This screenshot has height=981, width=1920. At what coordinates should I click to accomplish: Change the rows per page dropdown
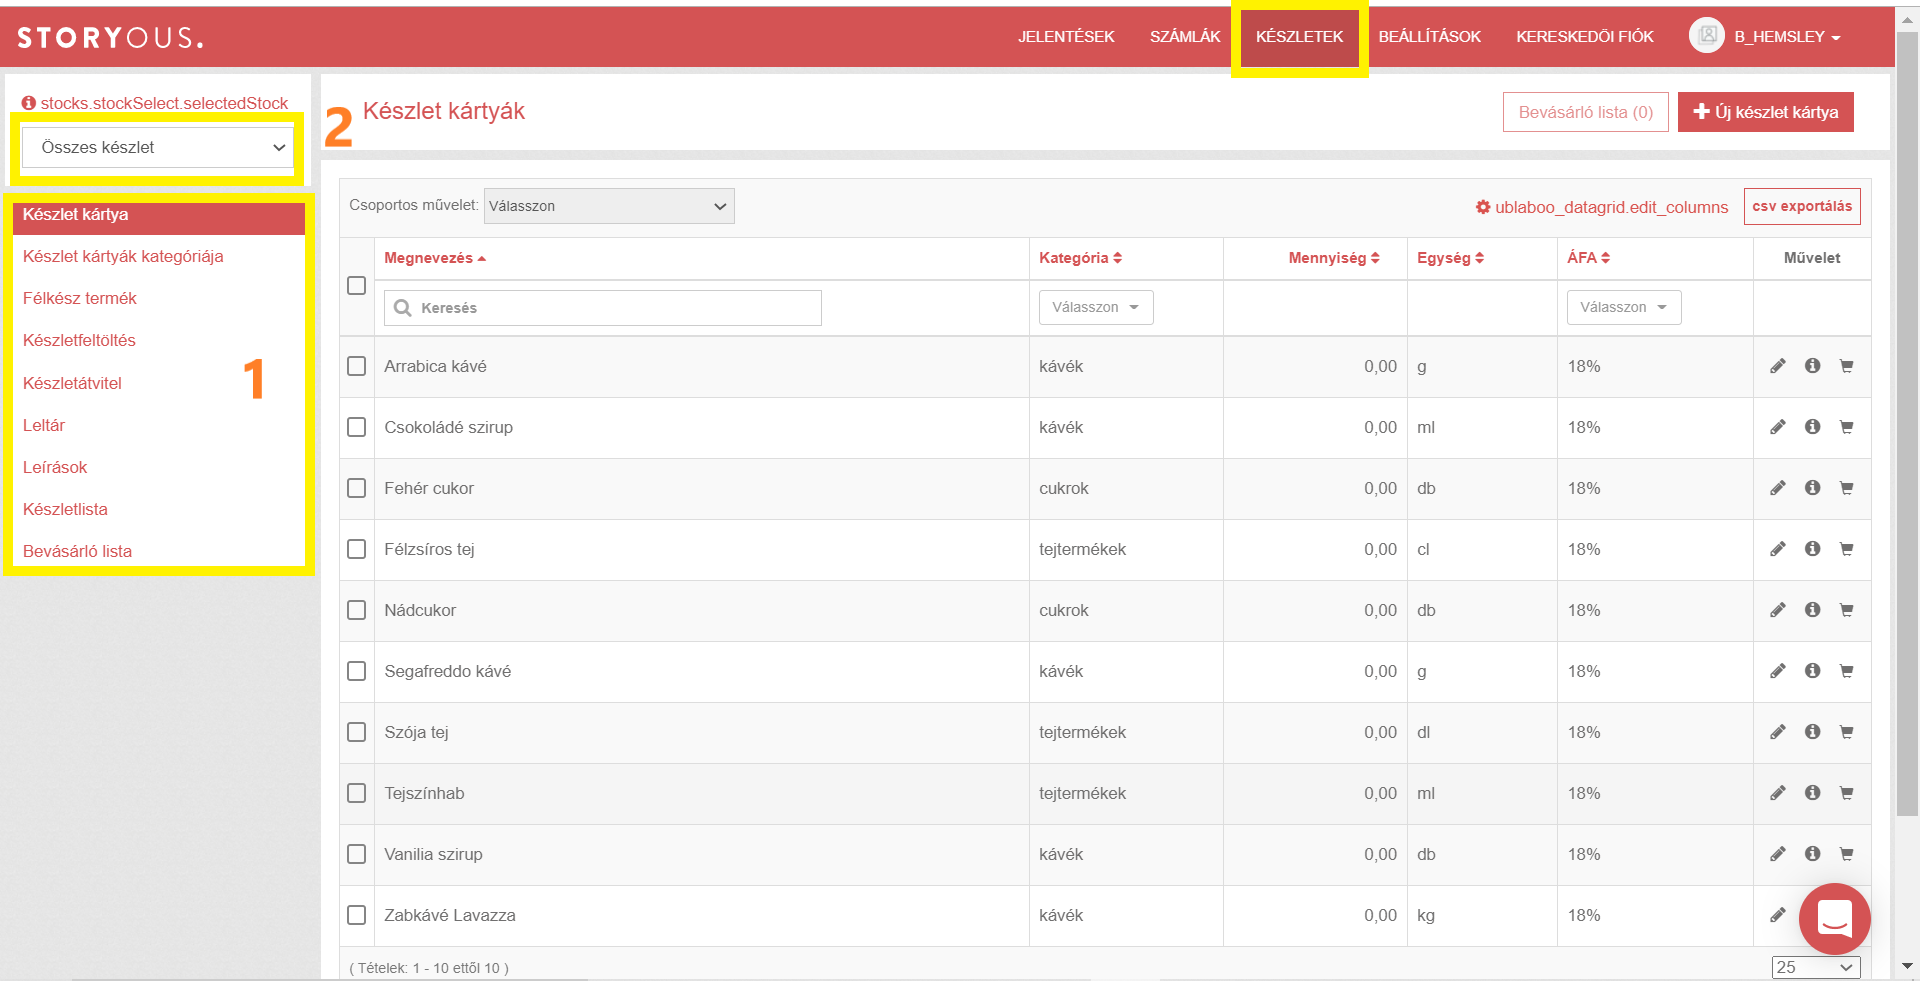(1816, 967)
